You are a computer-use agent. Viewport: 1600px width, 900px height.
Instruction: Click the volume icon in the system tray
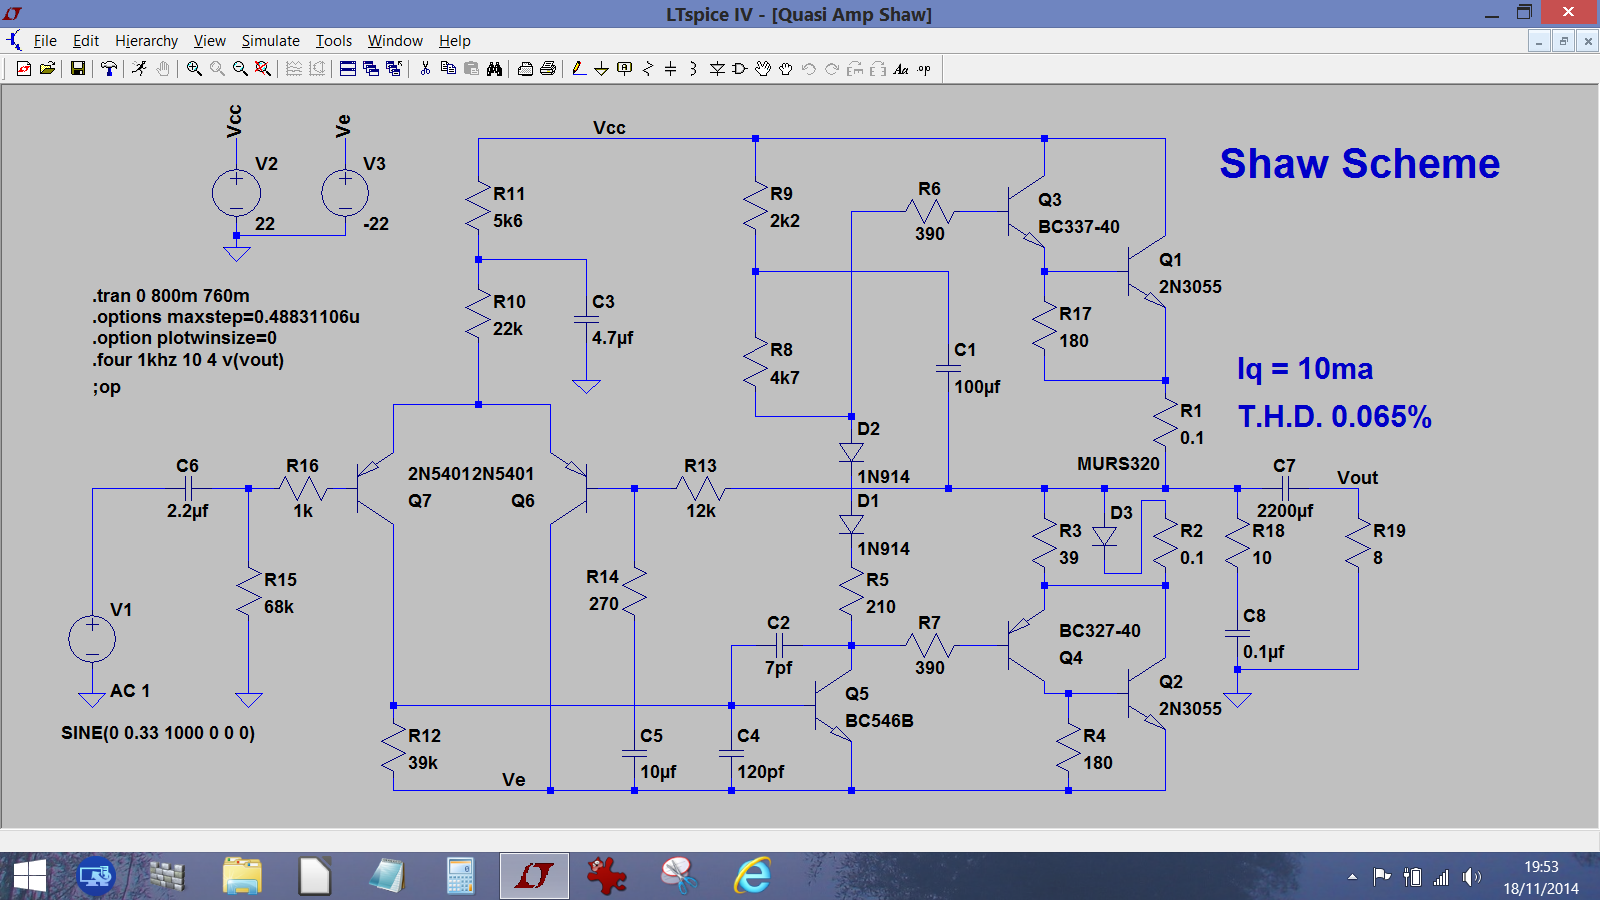point(1471,877)
